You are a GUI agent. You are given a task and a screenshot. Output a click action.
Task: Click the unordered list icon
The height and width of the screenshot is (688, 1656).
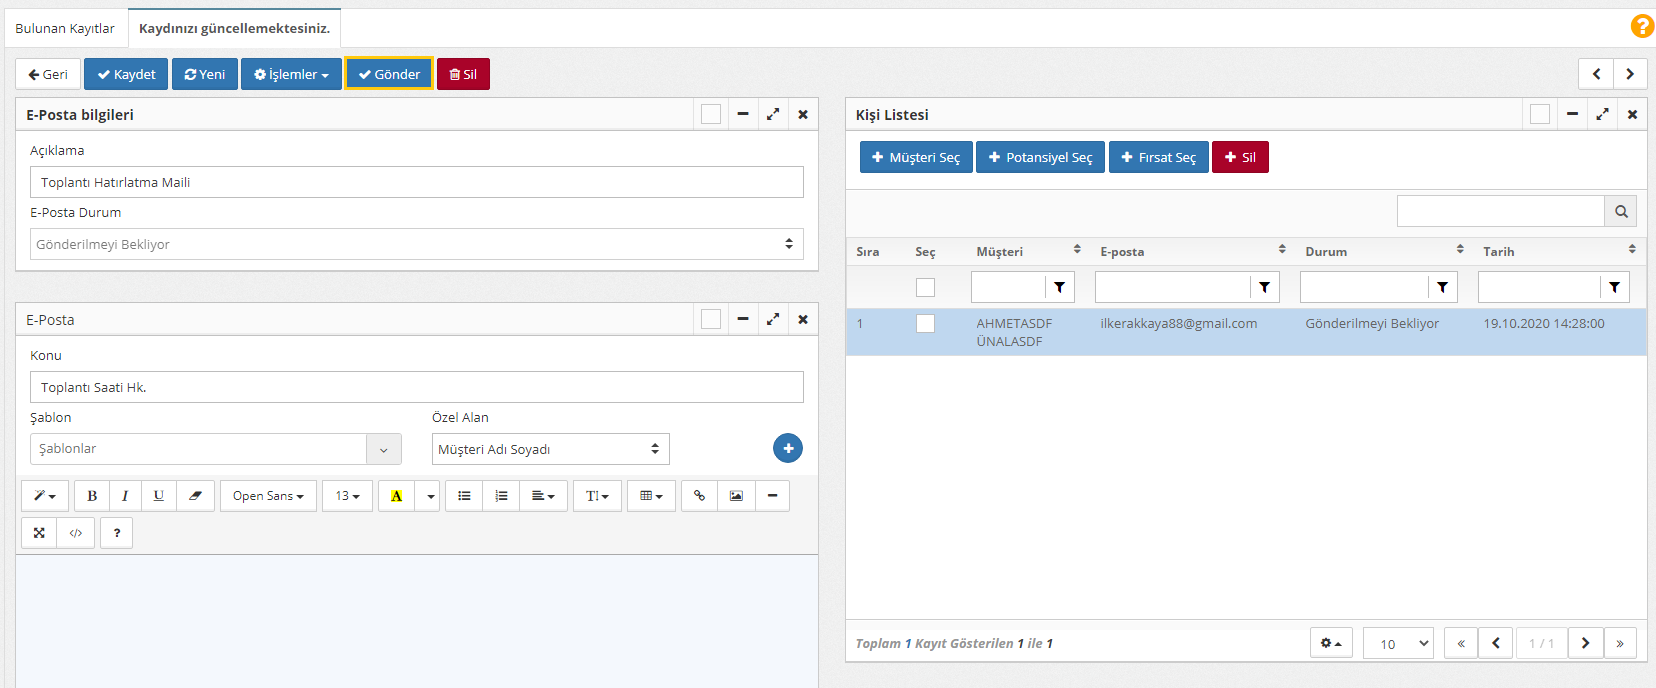tap(464, 496)
